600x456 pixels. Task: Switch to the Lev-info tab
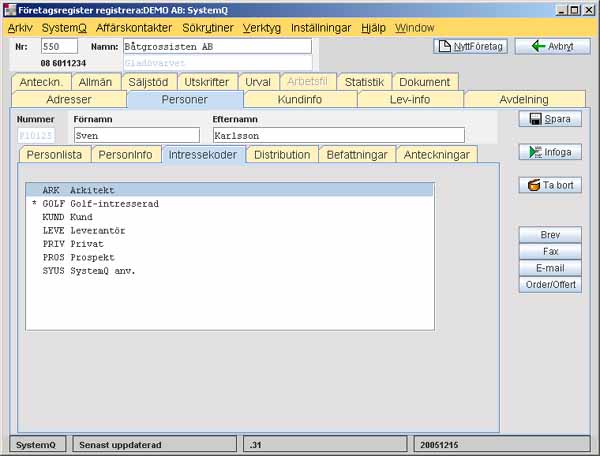[x=410, y=99]
